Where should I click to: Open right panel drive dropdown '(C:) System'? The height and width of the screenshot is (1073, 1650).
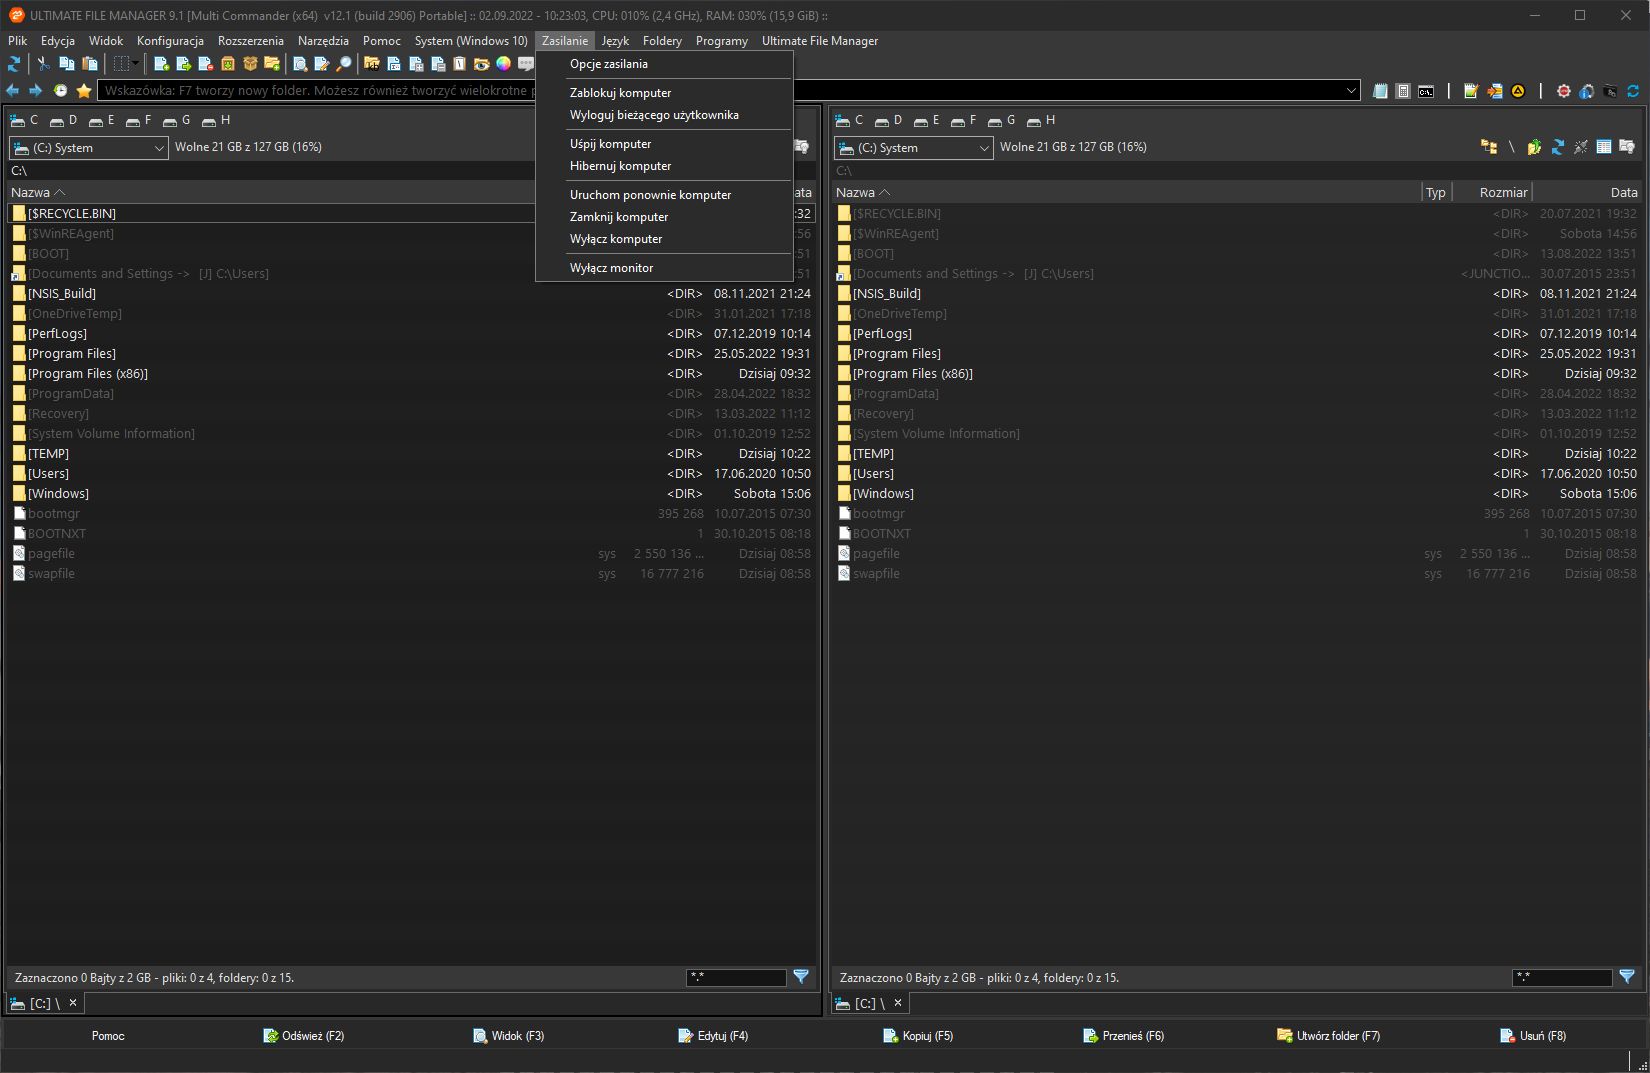coord(913,148)
